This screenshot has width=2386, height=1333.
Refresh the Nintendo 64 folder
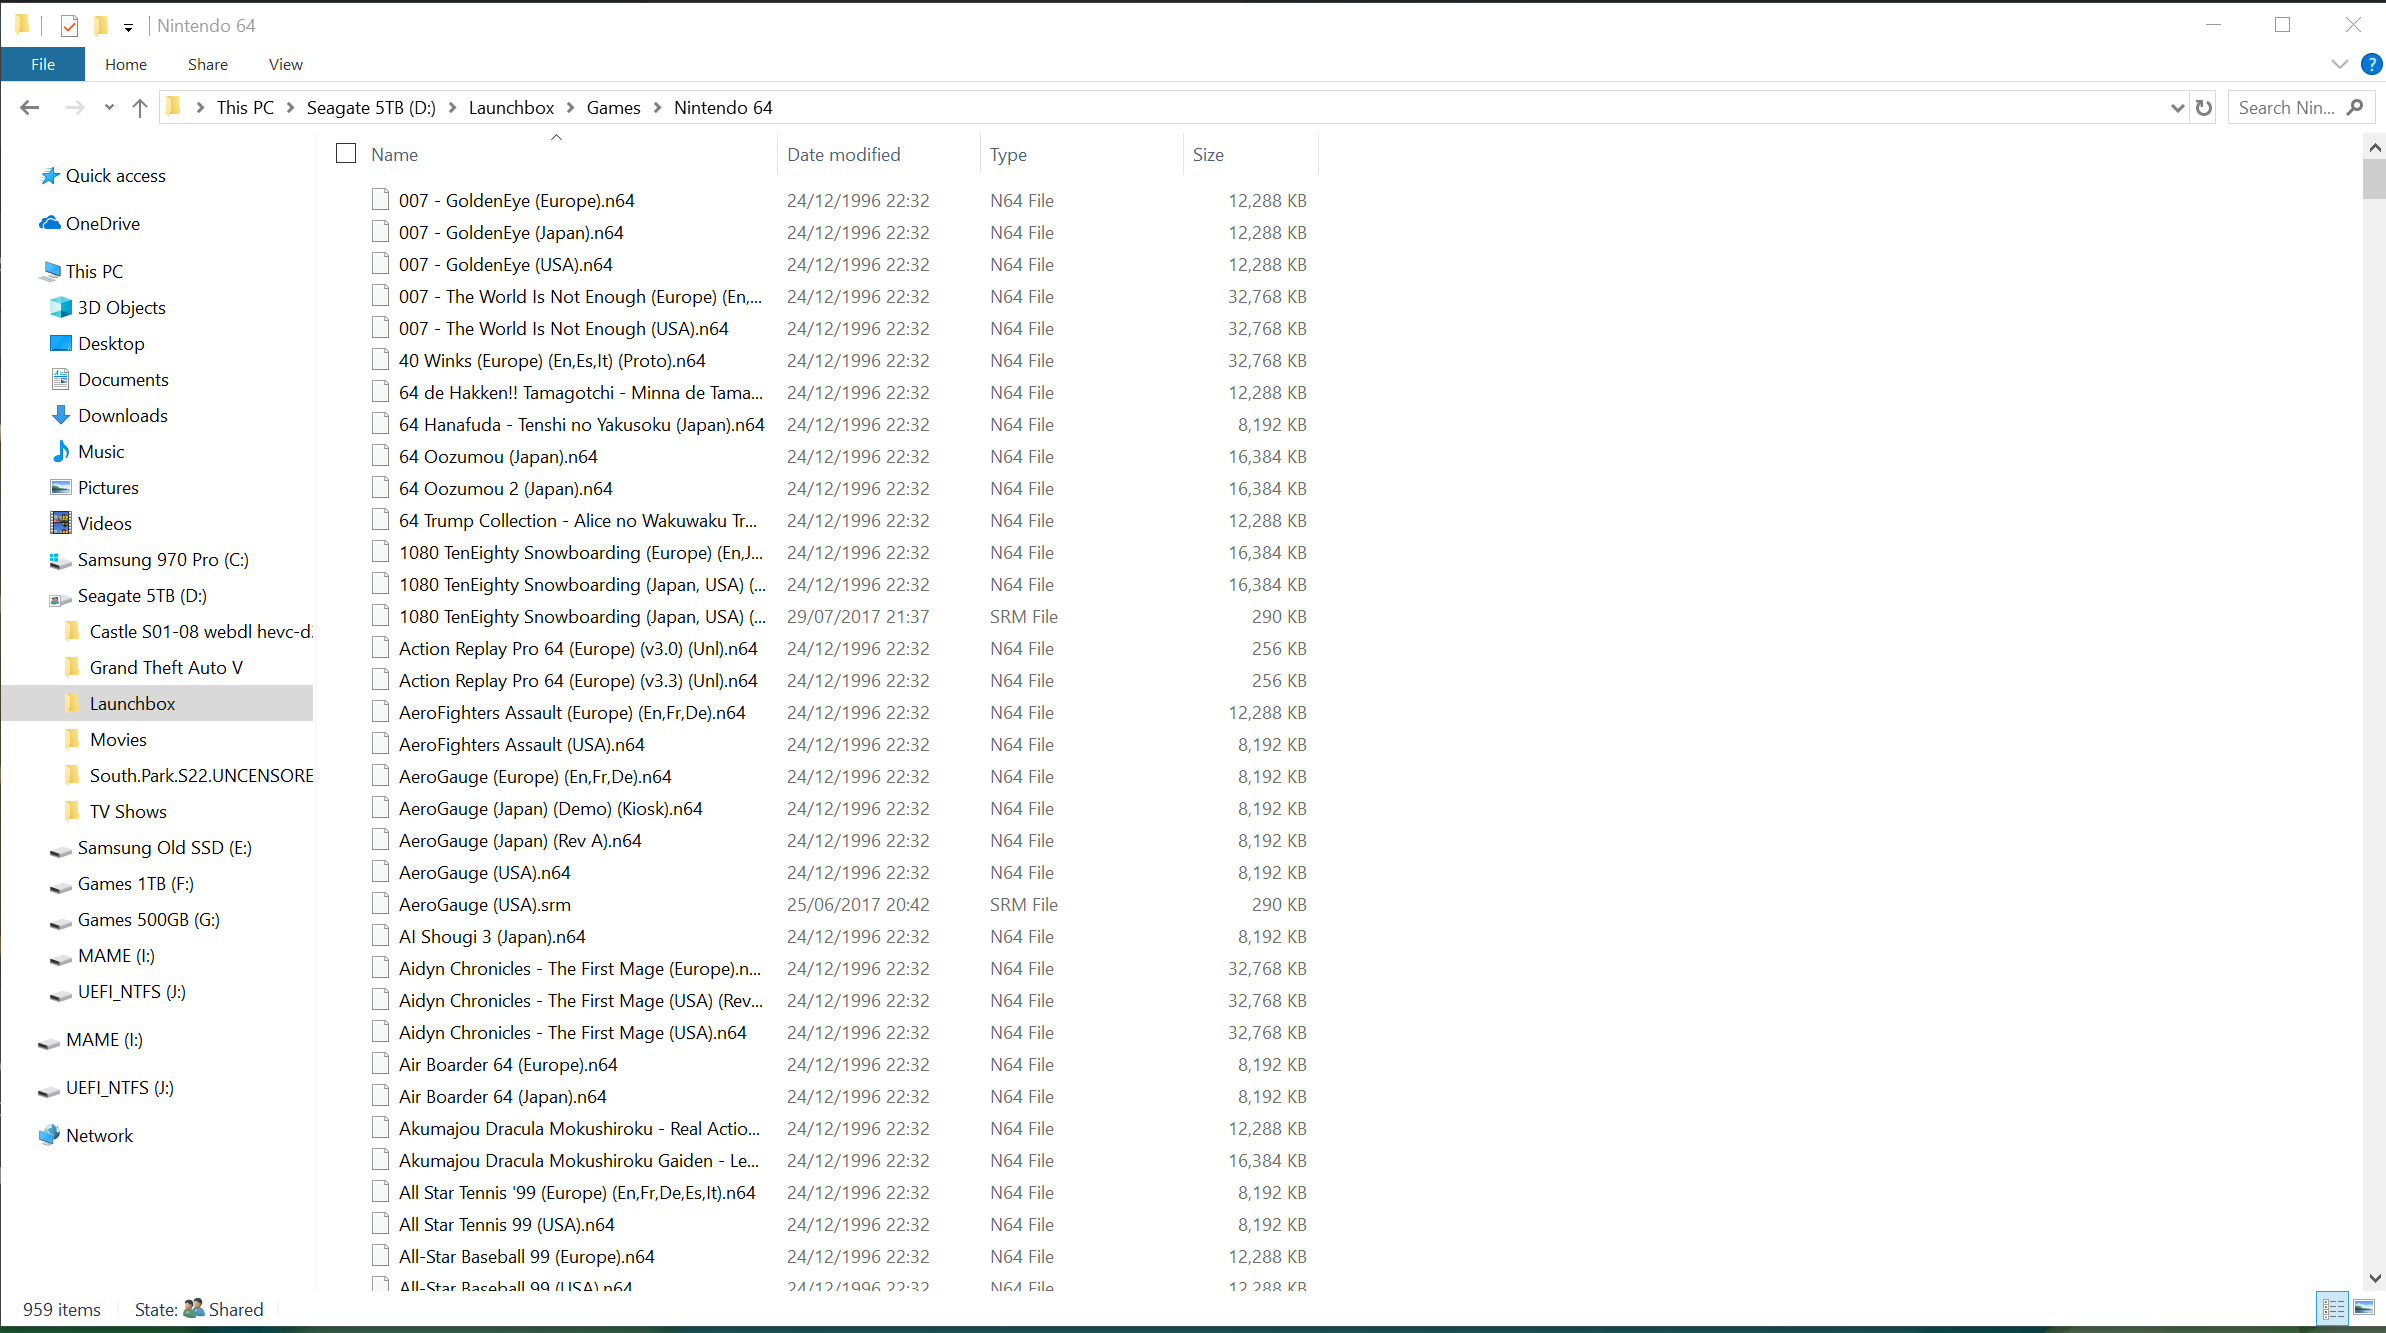coord(2204,107)
